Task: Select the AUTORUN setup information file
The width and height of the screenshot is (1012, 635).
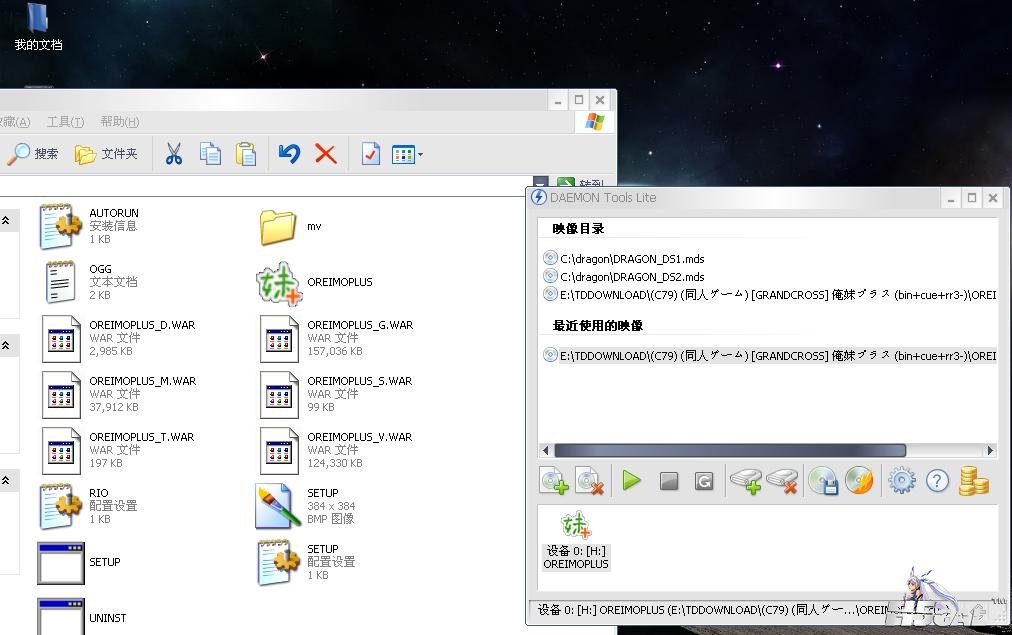Action: (x=89, y=226)
